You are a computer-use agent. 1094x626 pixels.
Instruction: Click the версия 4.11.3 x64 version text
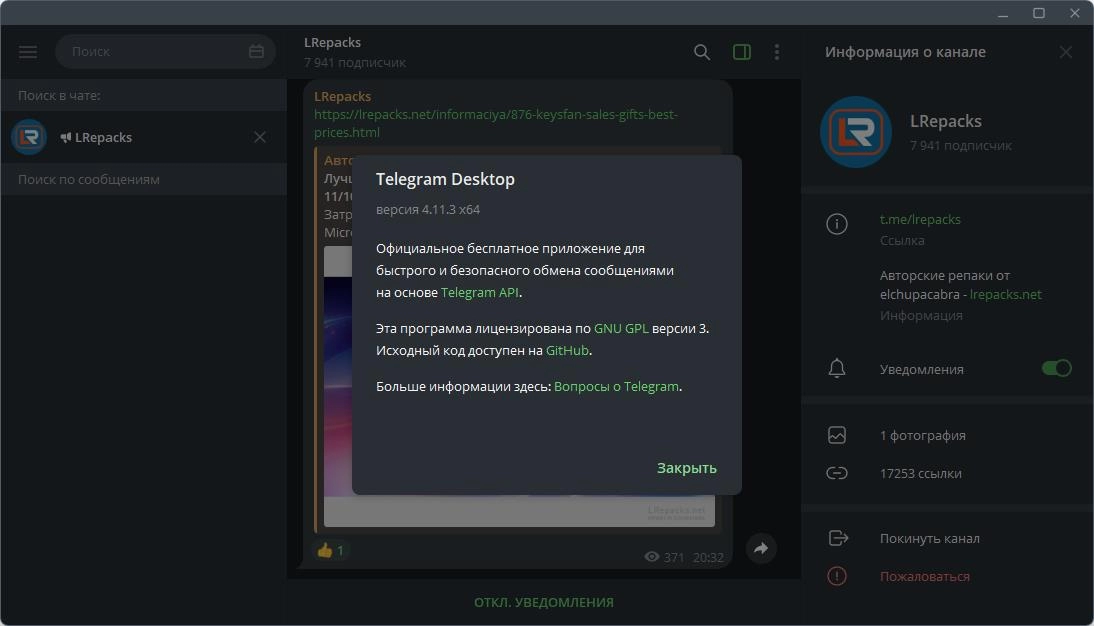[x=428, y=209]
